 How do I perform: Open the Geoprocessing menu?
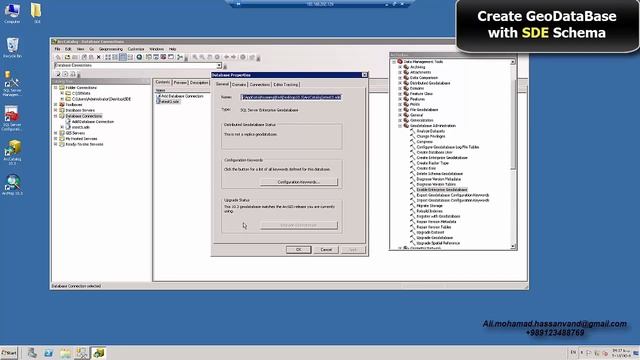click(111, 49)
